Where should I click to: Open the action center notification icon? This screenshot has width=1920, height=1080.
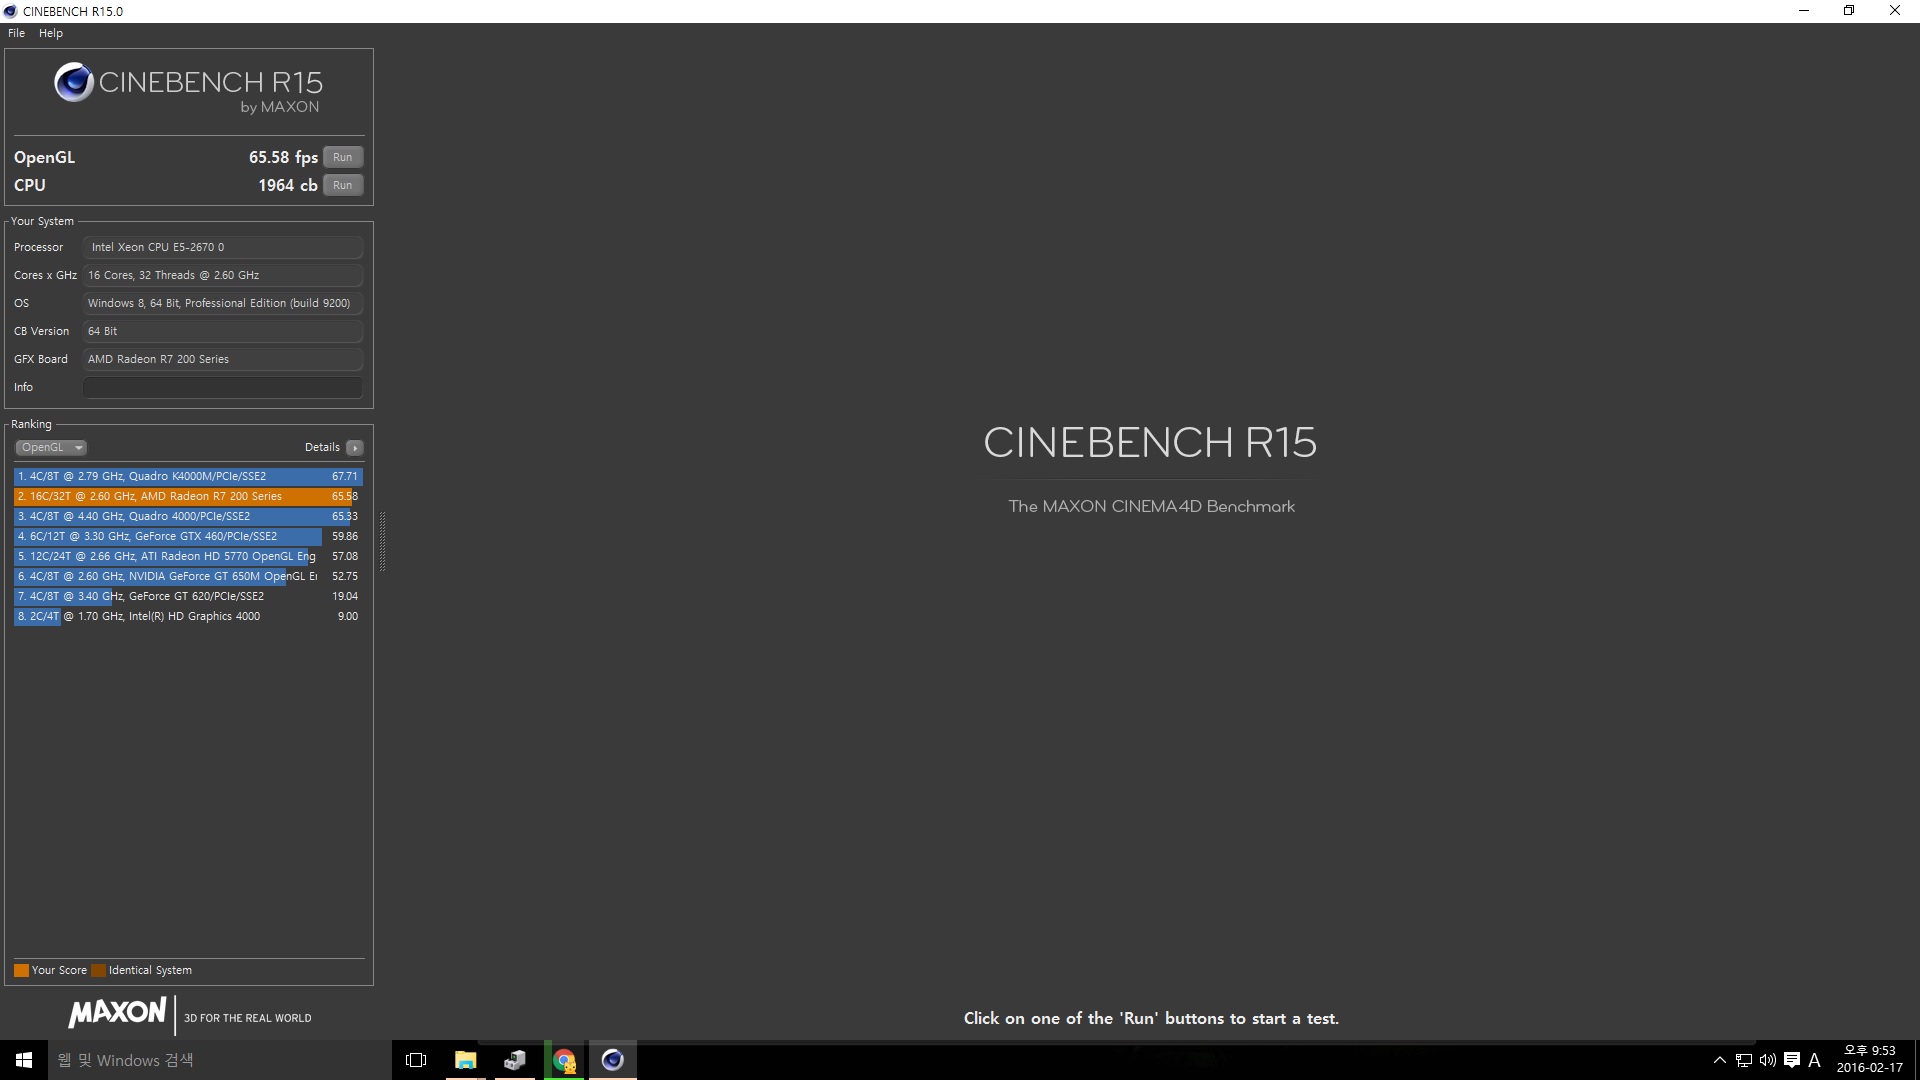point(1792,1060)
